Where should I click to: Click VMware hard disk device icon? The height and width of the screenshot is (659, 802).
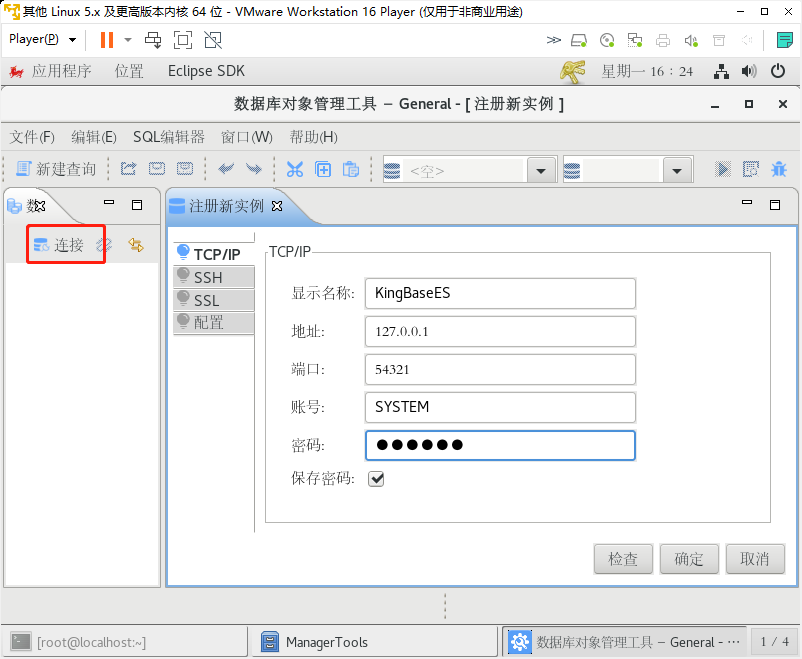tap(579, 40)
